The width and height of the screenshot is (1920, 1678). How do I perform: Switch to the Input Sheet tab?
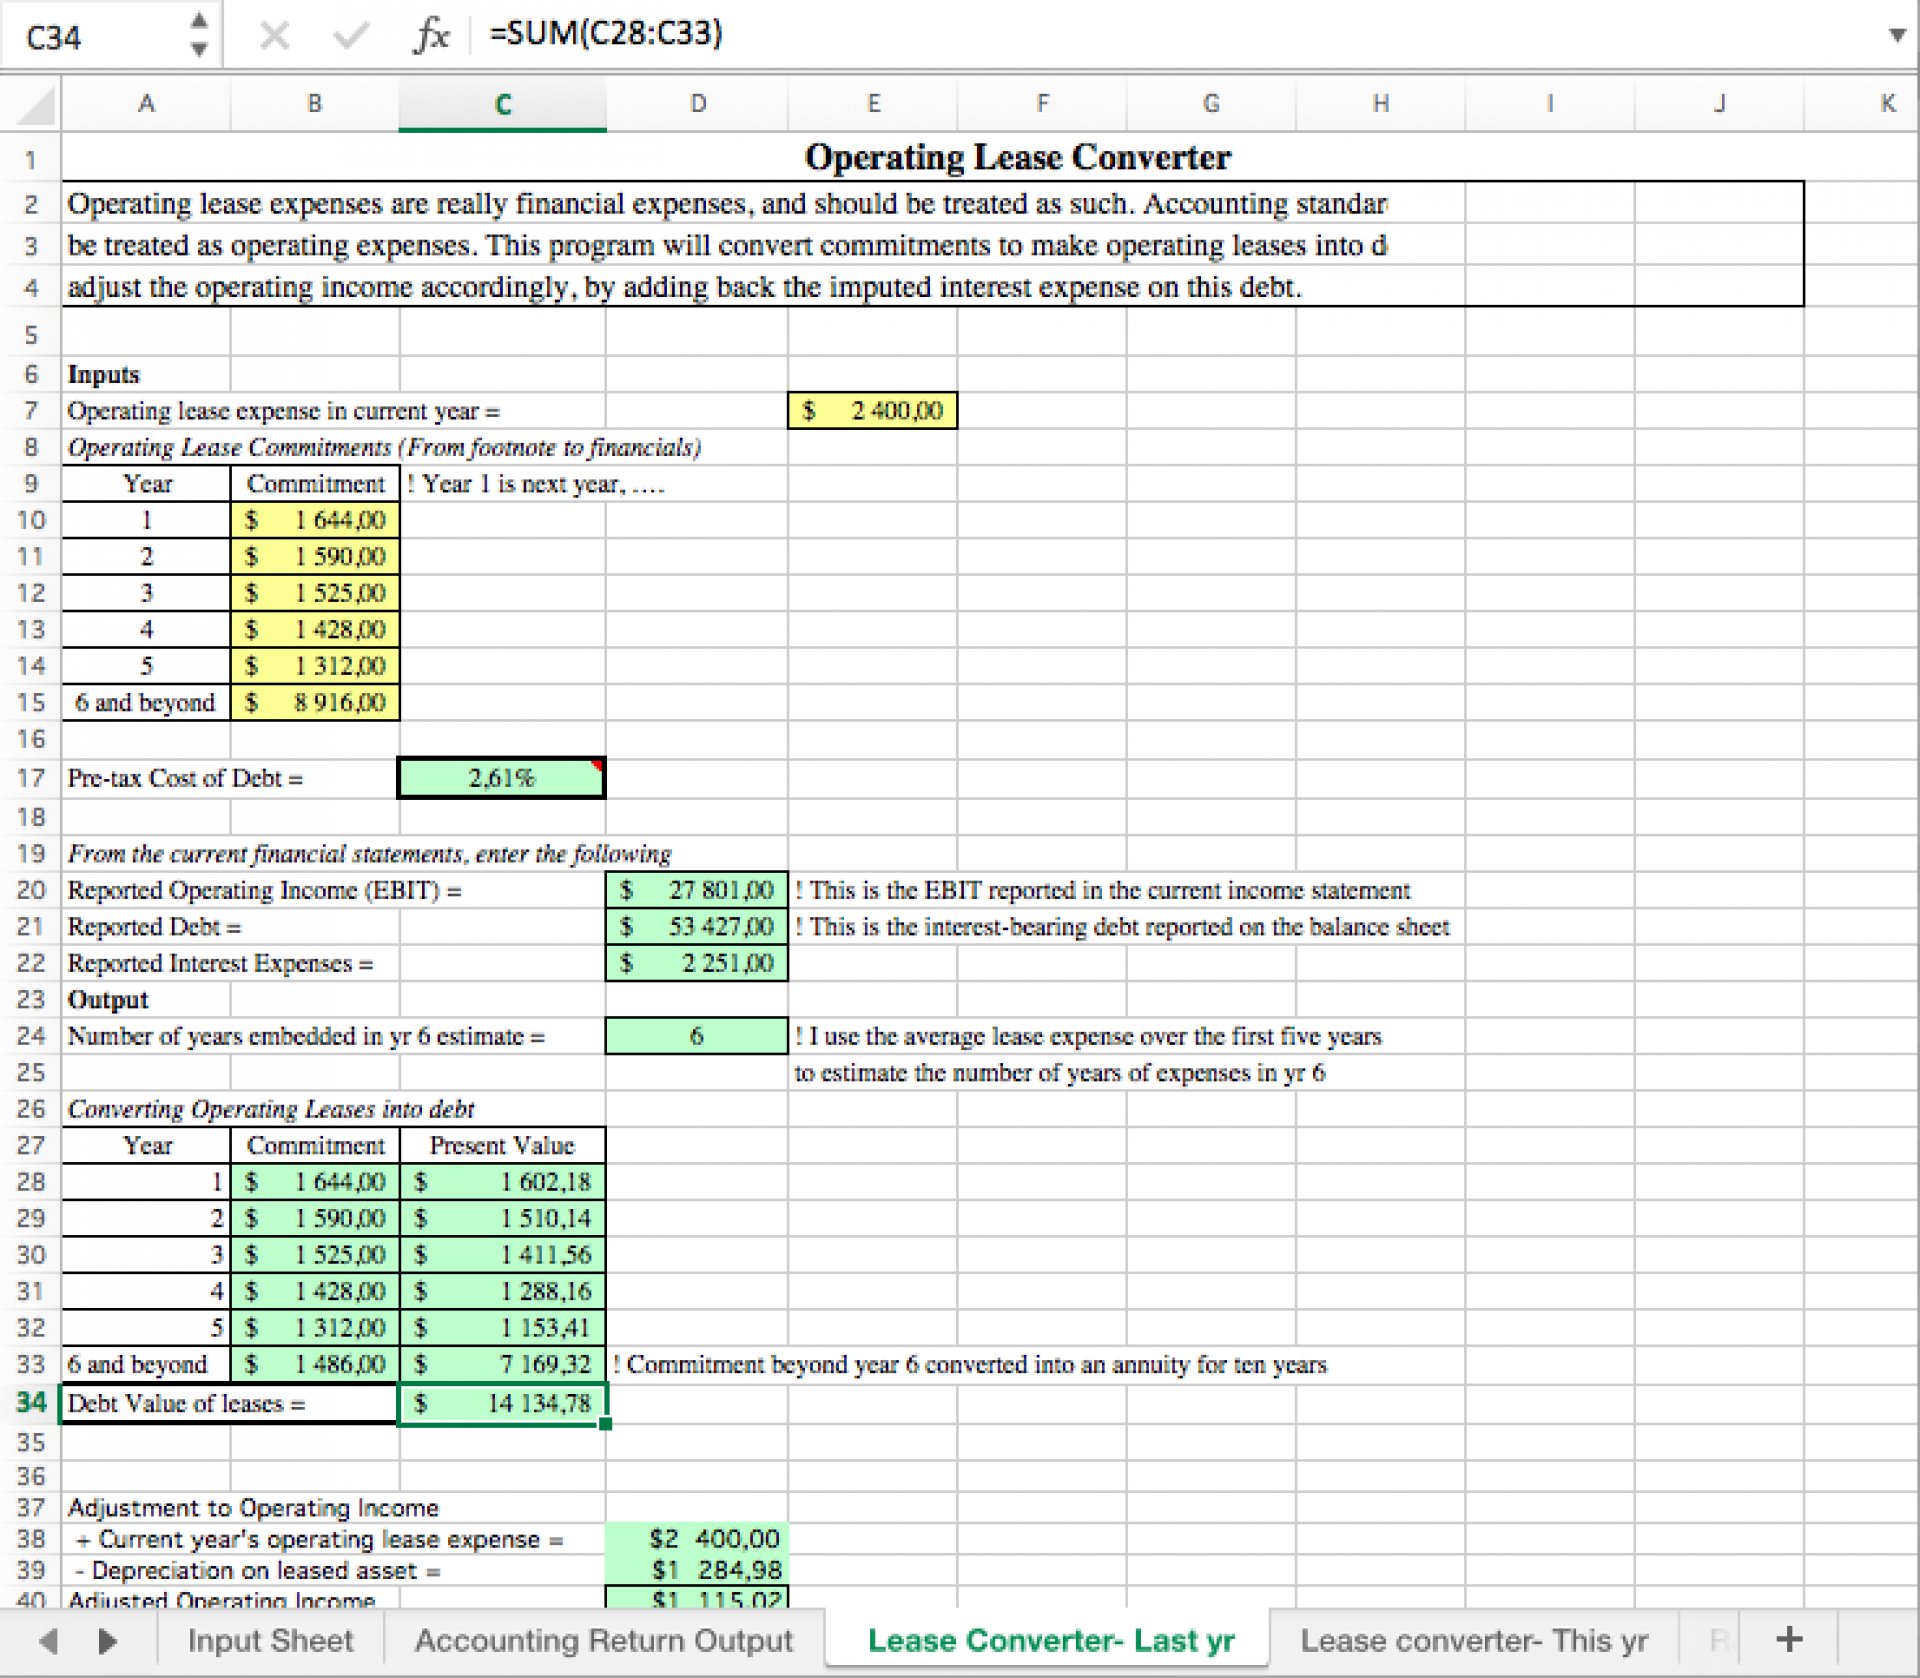tap(270, 1640)
